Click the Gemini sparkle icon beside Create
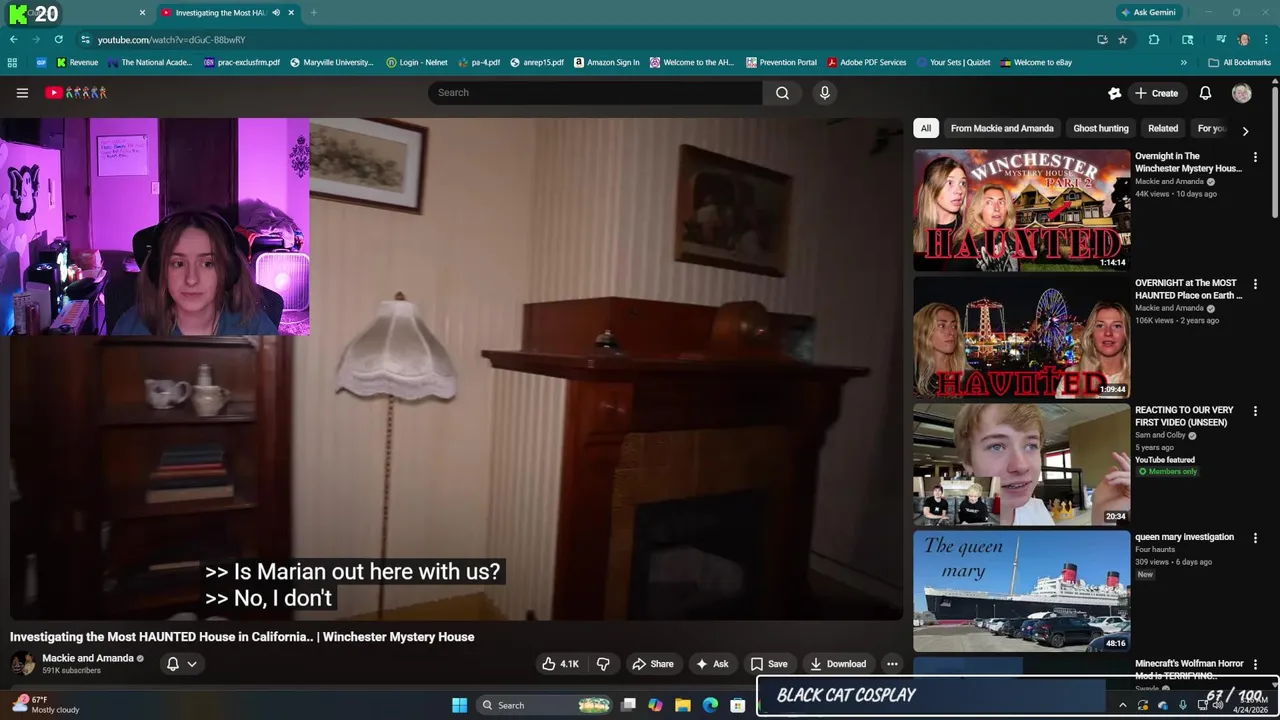 1114,93
